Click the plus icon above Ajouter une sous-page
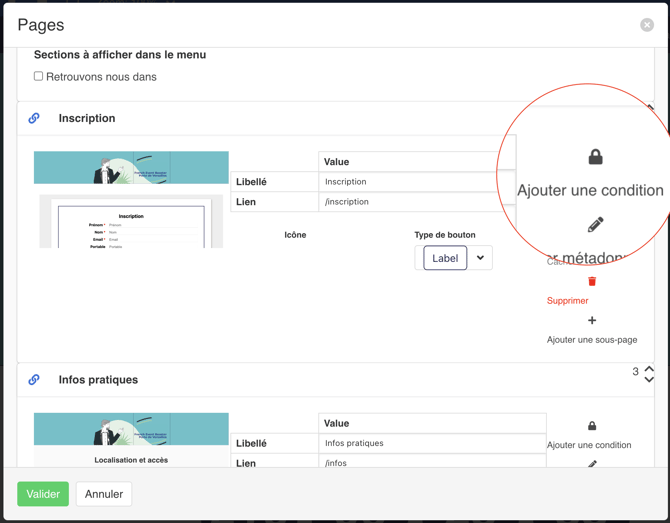The height and width of the screenshot is (523, 670). point(592,321)
